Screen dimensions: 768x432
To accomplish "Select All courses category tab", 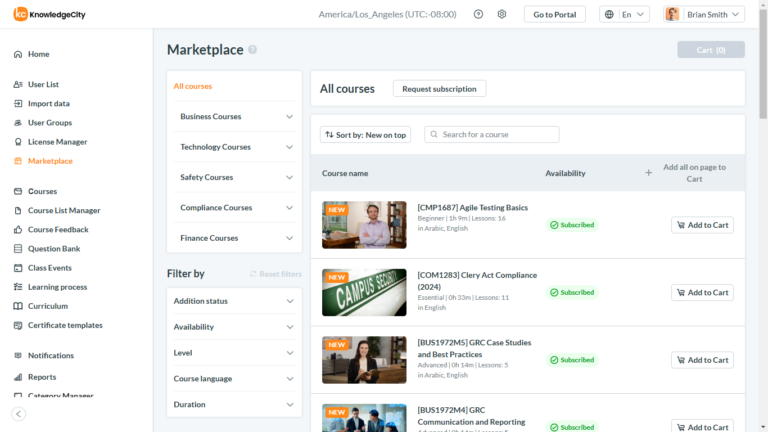I will (193, 86).
